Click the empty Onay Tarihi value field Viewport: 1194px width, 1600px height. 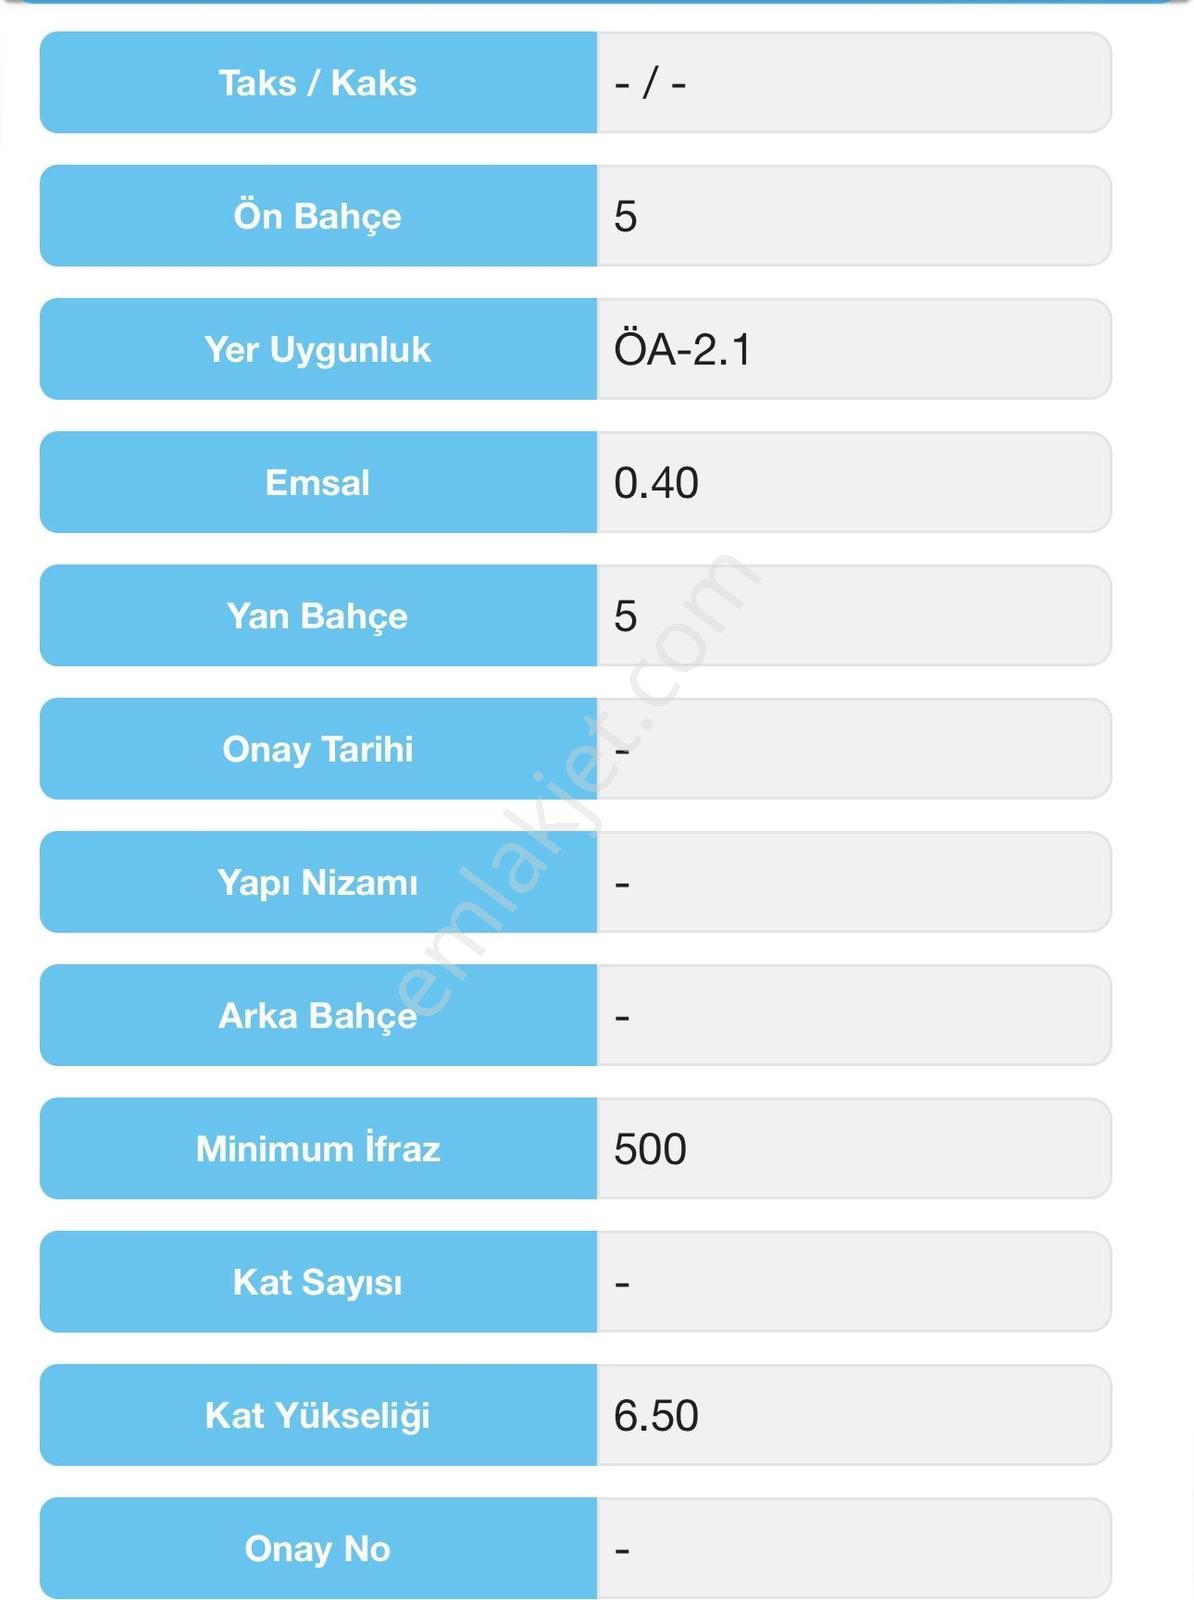pos(854,749)
